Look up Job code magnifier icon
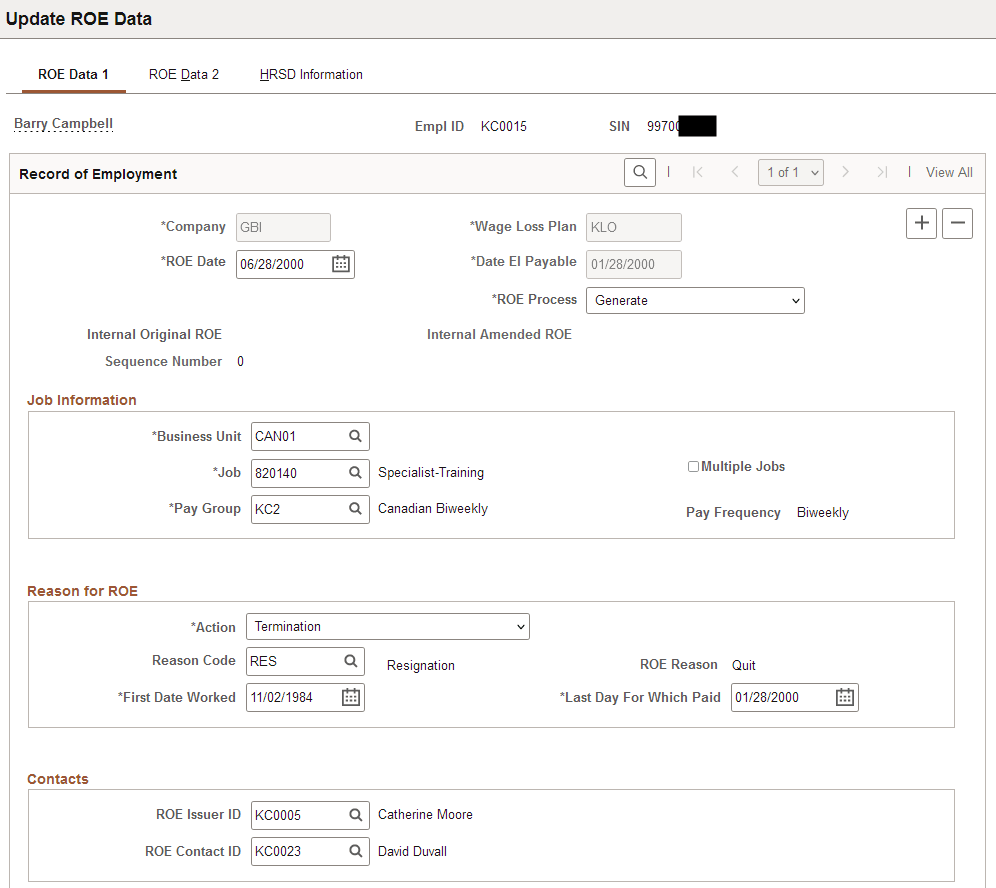Image resolution: width=996 pixels, height=888 pixels. click(355, 473)
